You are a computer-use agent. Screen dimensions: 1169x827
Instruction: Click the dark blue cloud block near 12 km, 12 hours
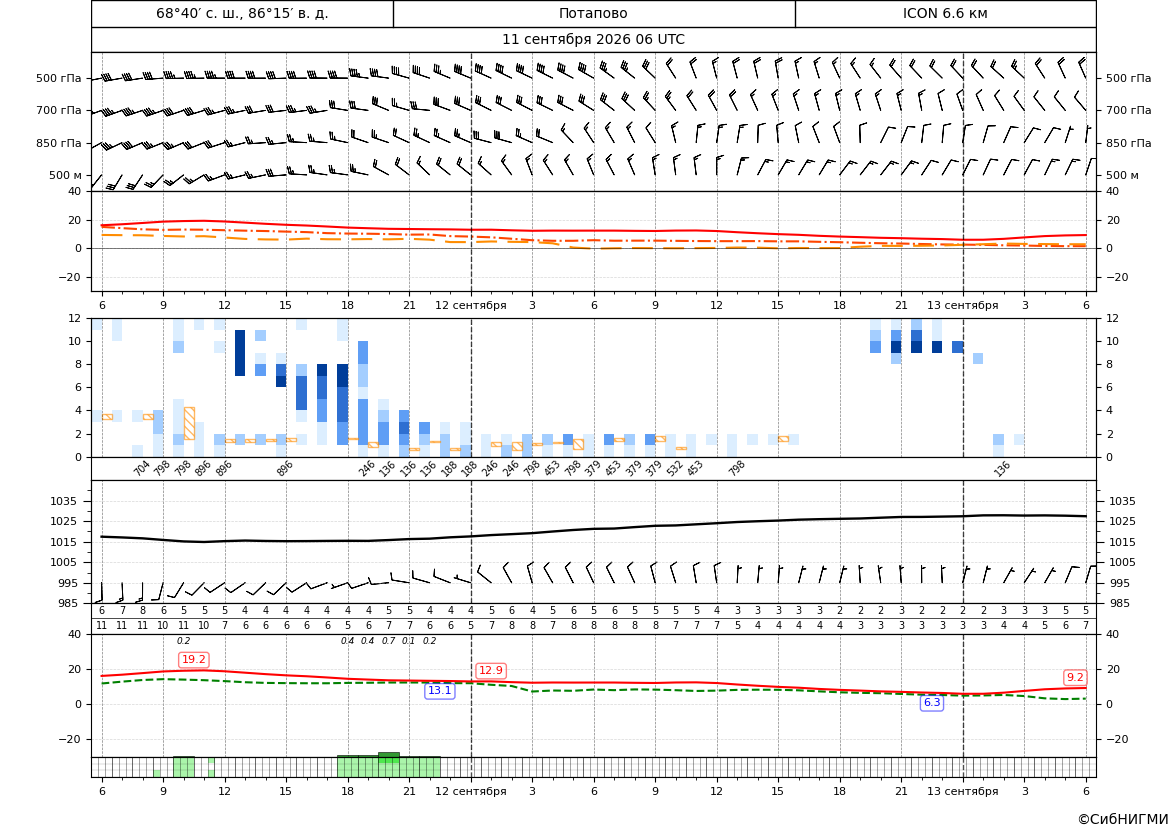[x=240, y=353]
